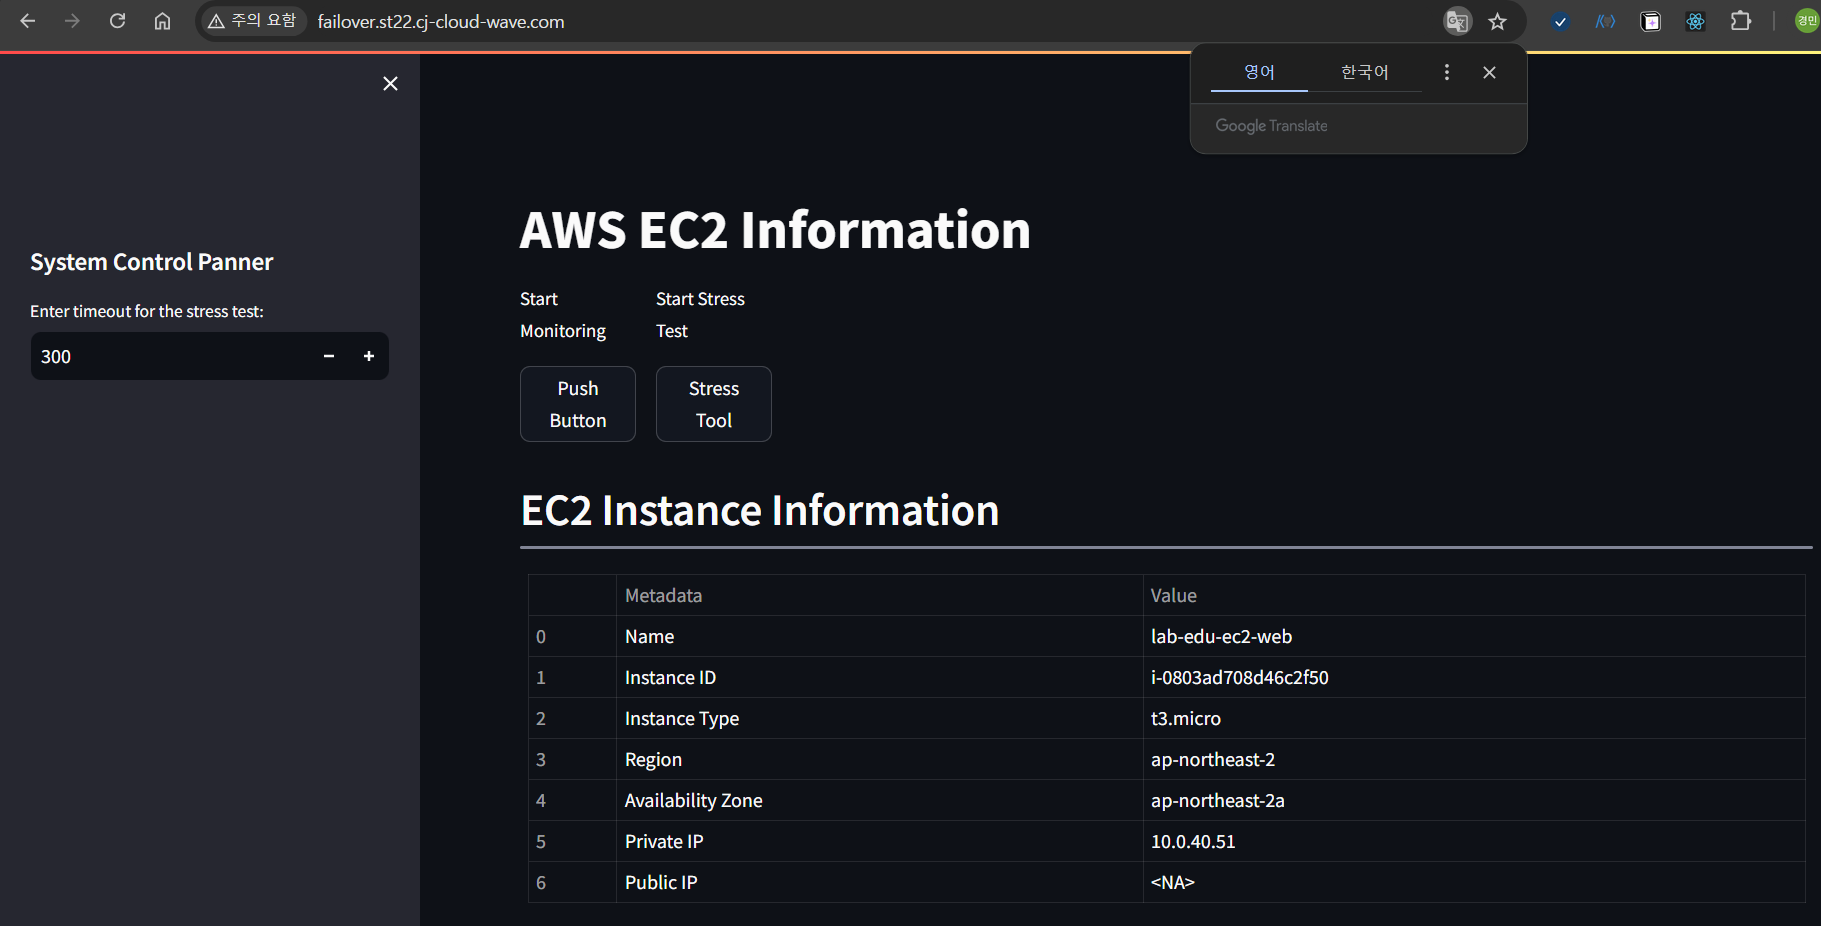Click the instance ID i-0803ad708d46c2f50 cell
1821x926 pixels.
point(1474,677)
